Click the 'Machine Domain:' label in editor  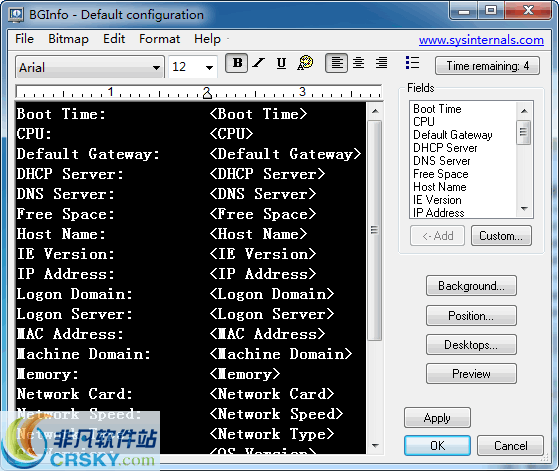click(83, 354)
